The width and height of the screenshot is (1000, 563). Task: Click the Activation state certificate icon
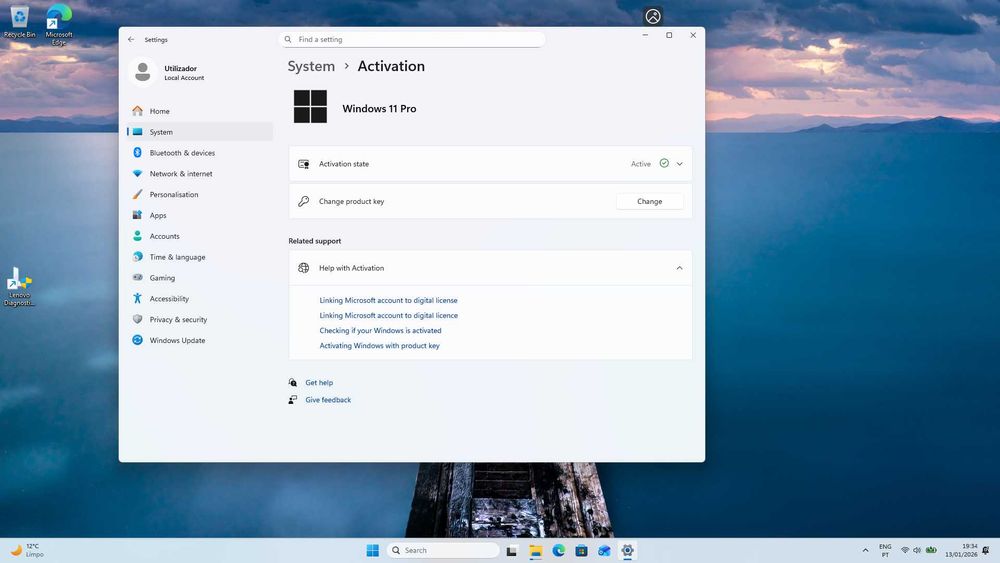(304, 164)
